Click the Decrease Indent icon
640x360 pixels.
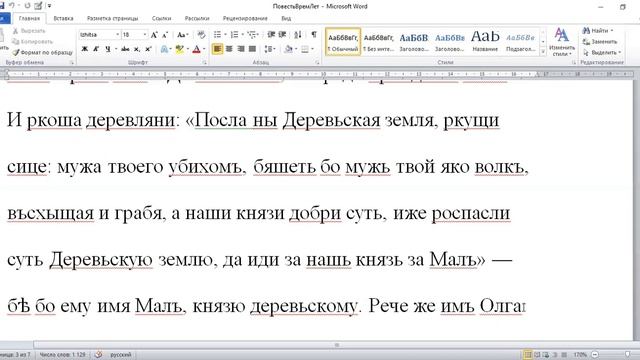point(271,35)
